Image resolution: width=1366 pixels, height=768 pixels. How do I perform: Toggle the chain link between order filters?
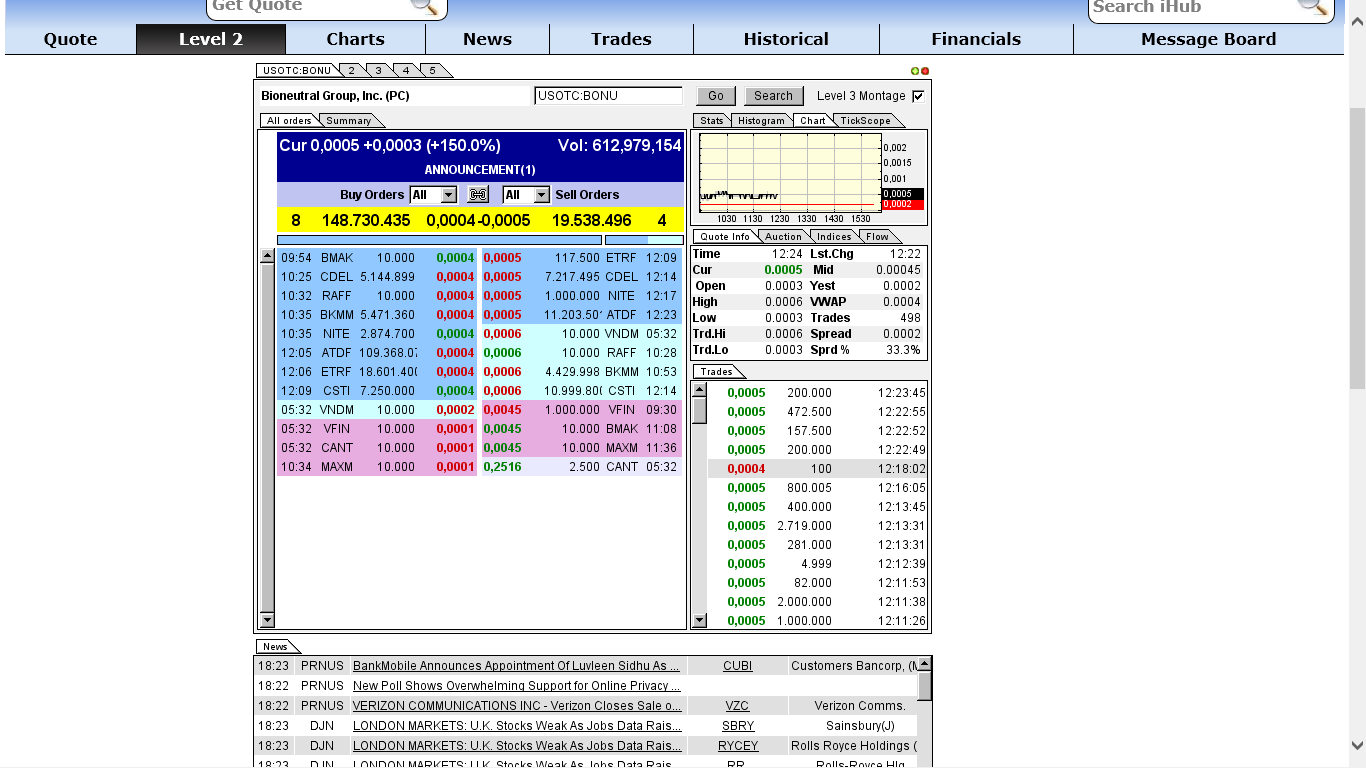point(478,195)
